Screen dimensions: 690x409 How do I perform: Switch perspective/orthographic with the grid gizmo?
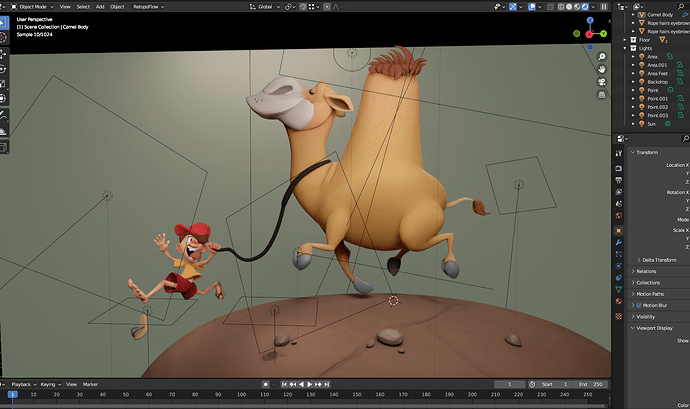[602, 95]
